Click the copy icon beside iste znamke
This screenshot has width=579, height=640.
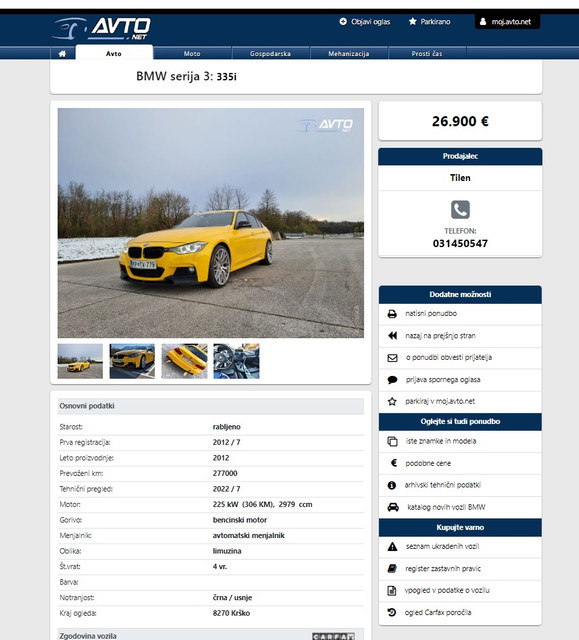[x=392, y=441]
